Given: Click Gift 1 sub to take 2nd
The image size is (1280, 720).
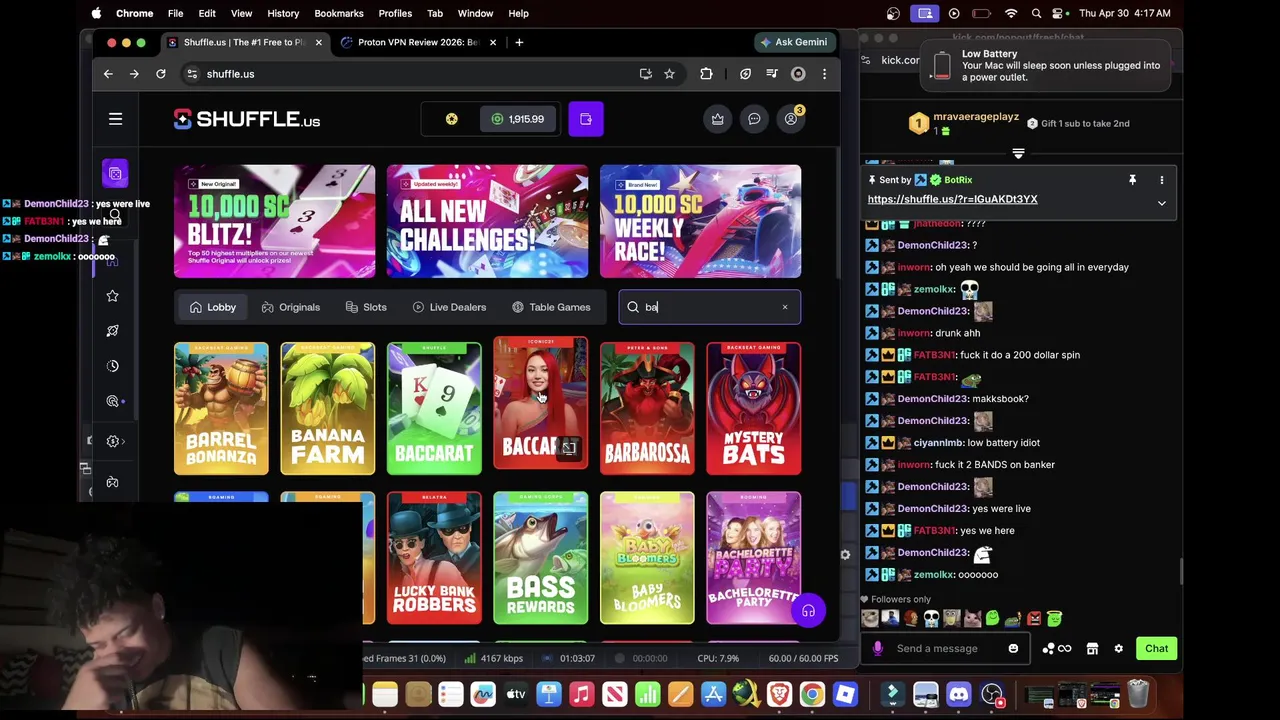Looking at the screenshot, I should pos(1079,124).
